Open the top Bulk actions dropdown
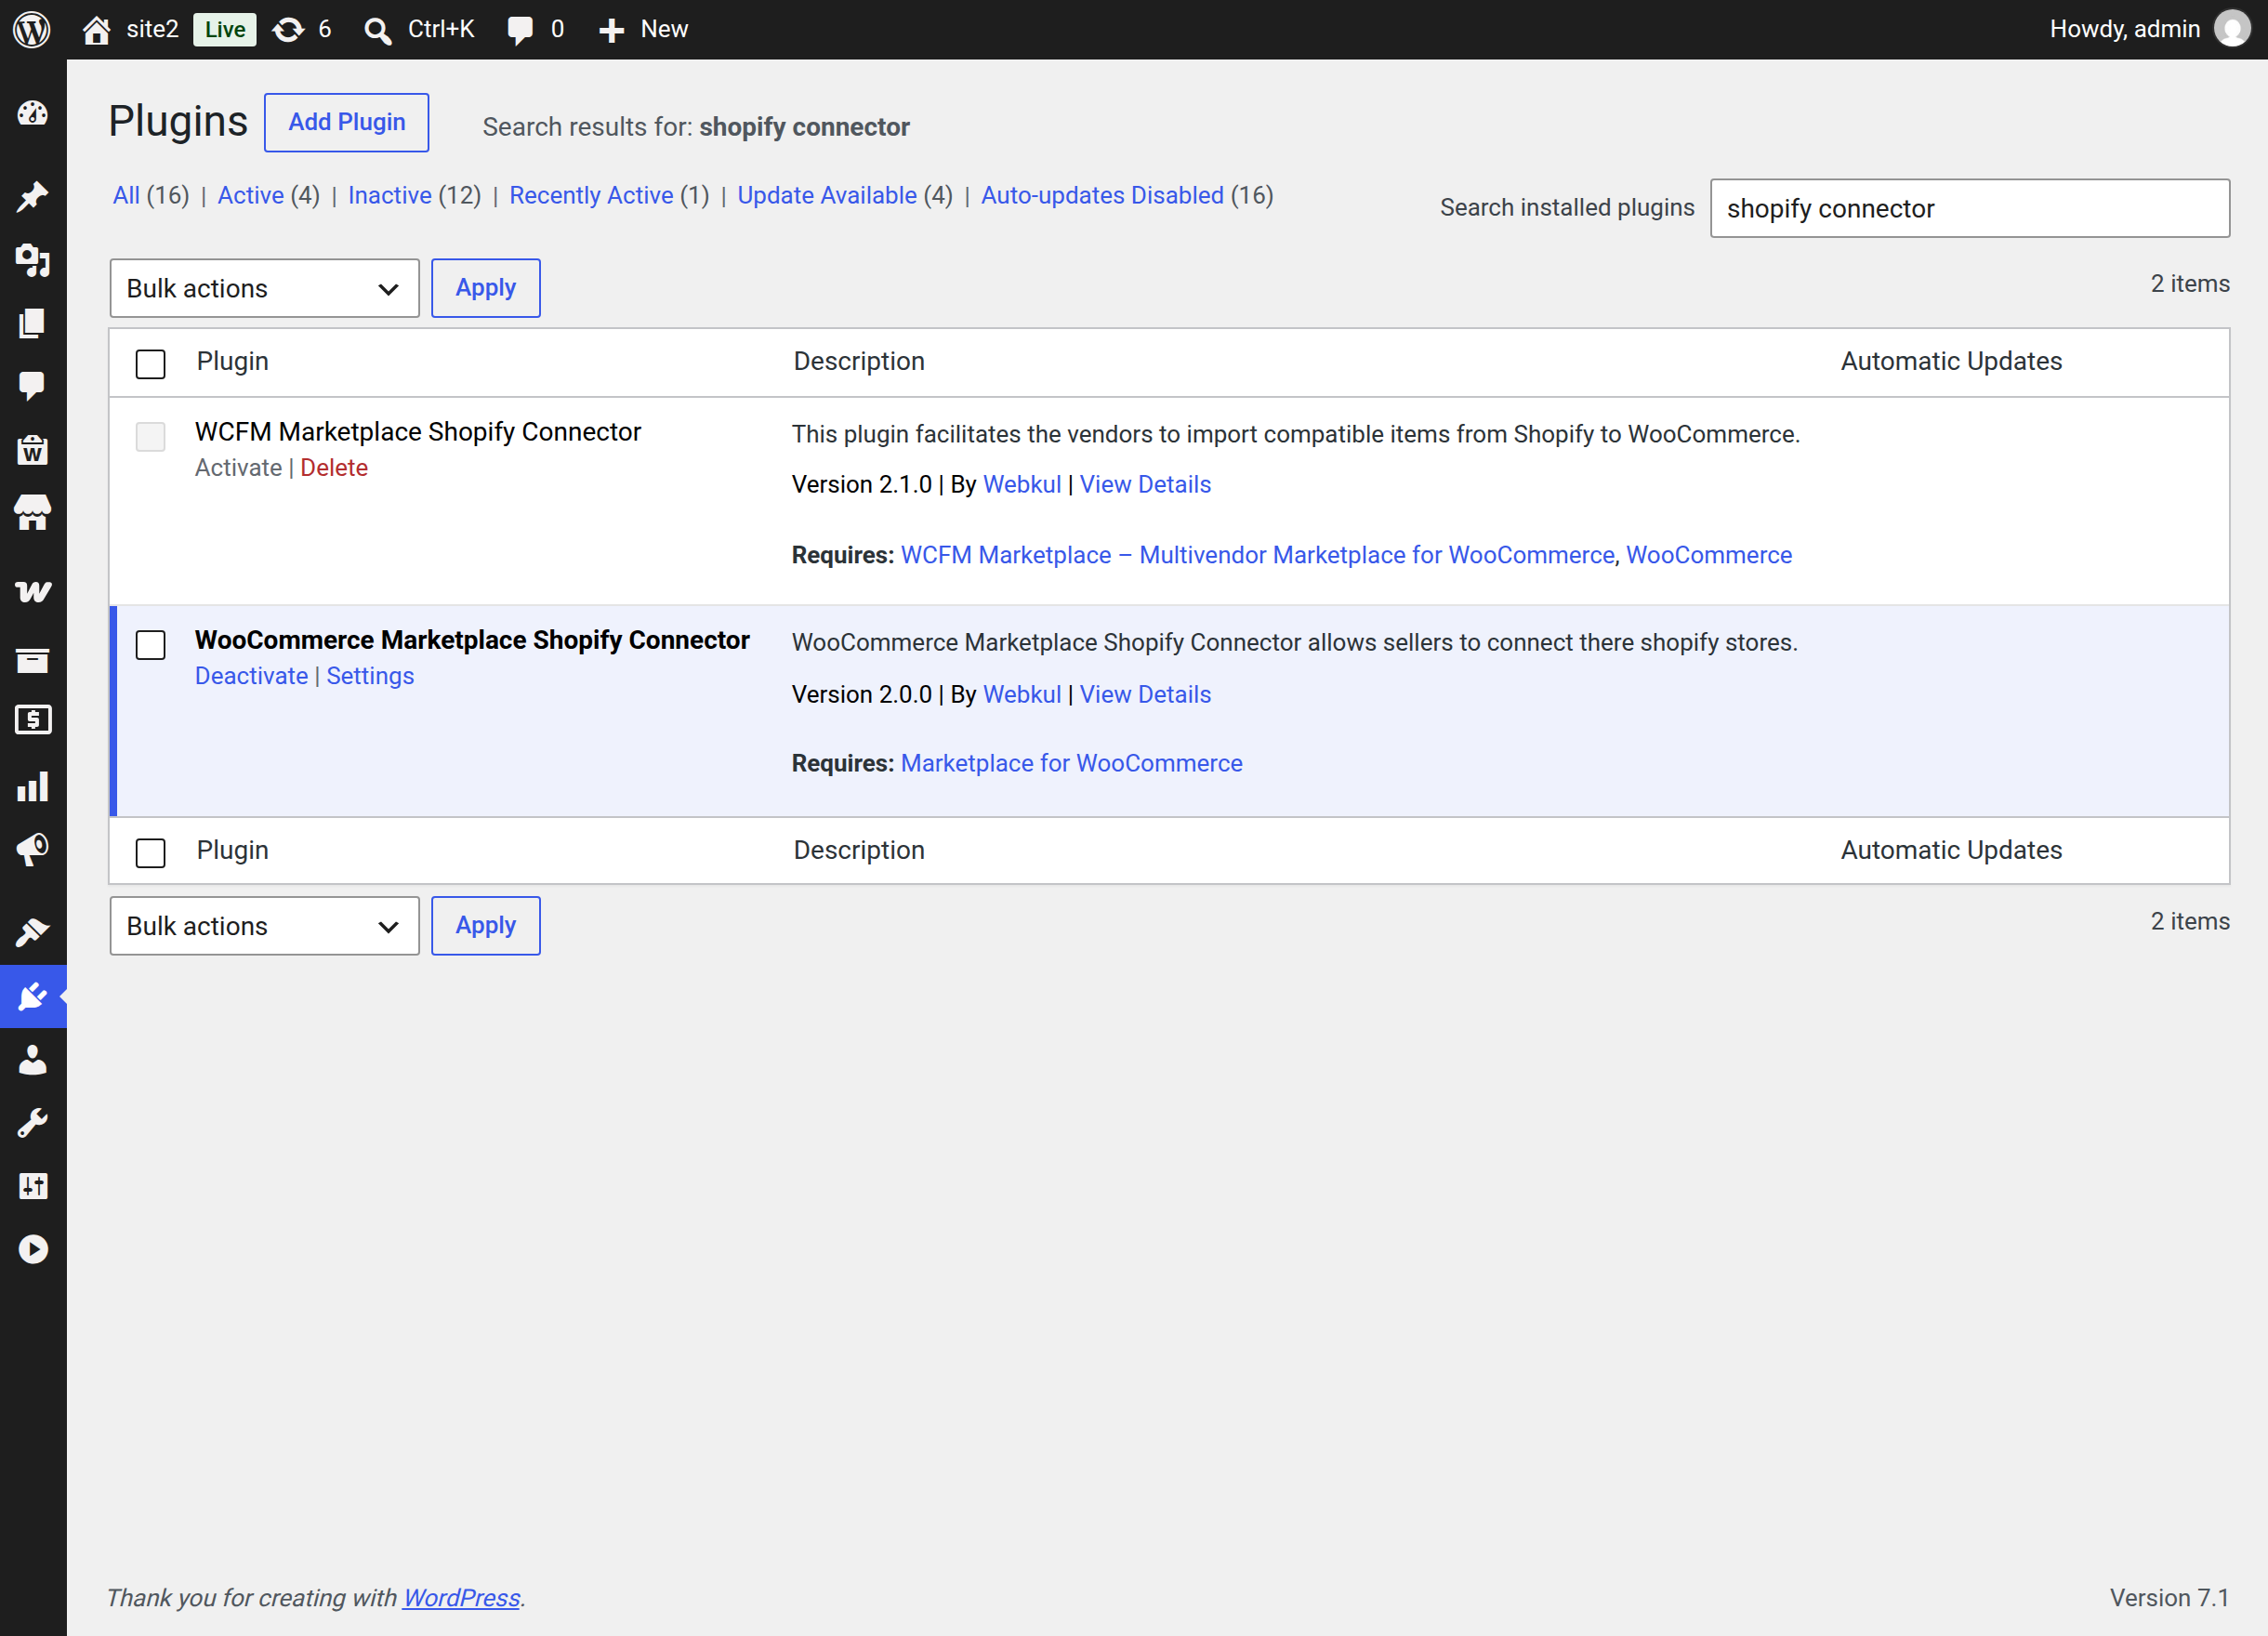Screen dimensions: 2268x1636 (x=264, y=288)
